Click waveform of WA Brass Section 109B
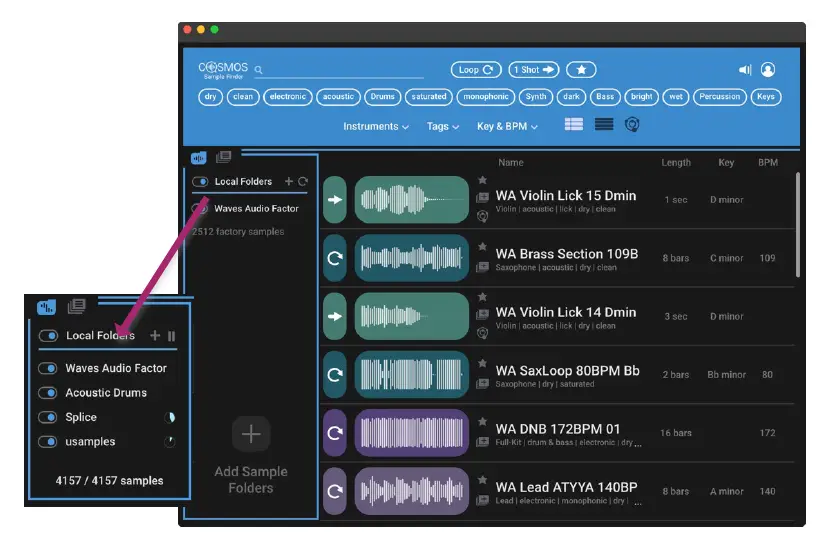This screenshot has width=821, height=540. point(412,258)
